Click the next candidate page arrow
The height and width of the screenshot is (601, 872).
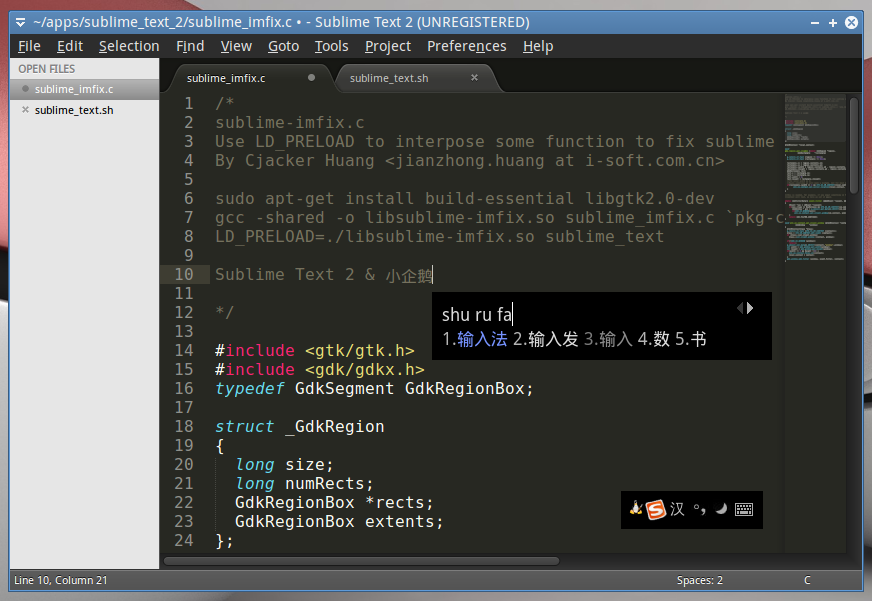[x=750, y=308]
